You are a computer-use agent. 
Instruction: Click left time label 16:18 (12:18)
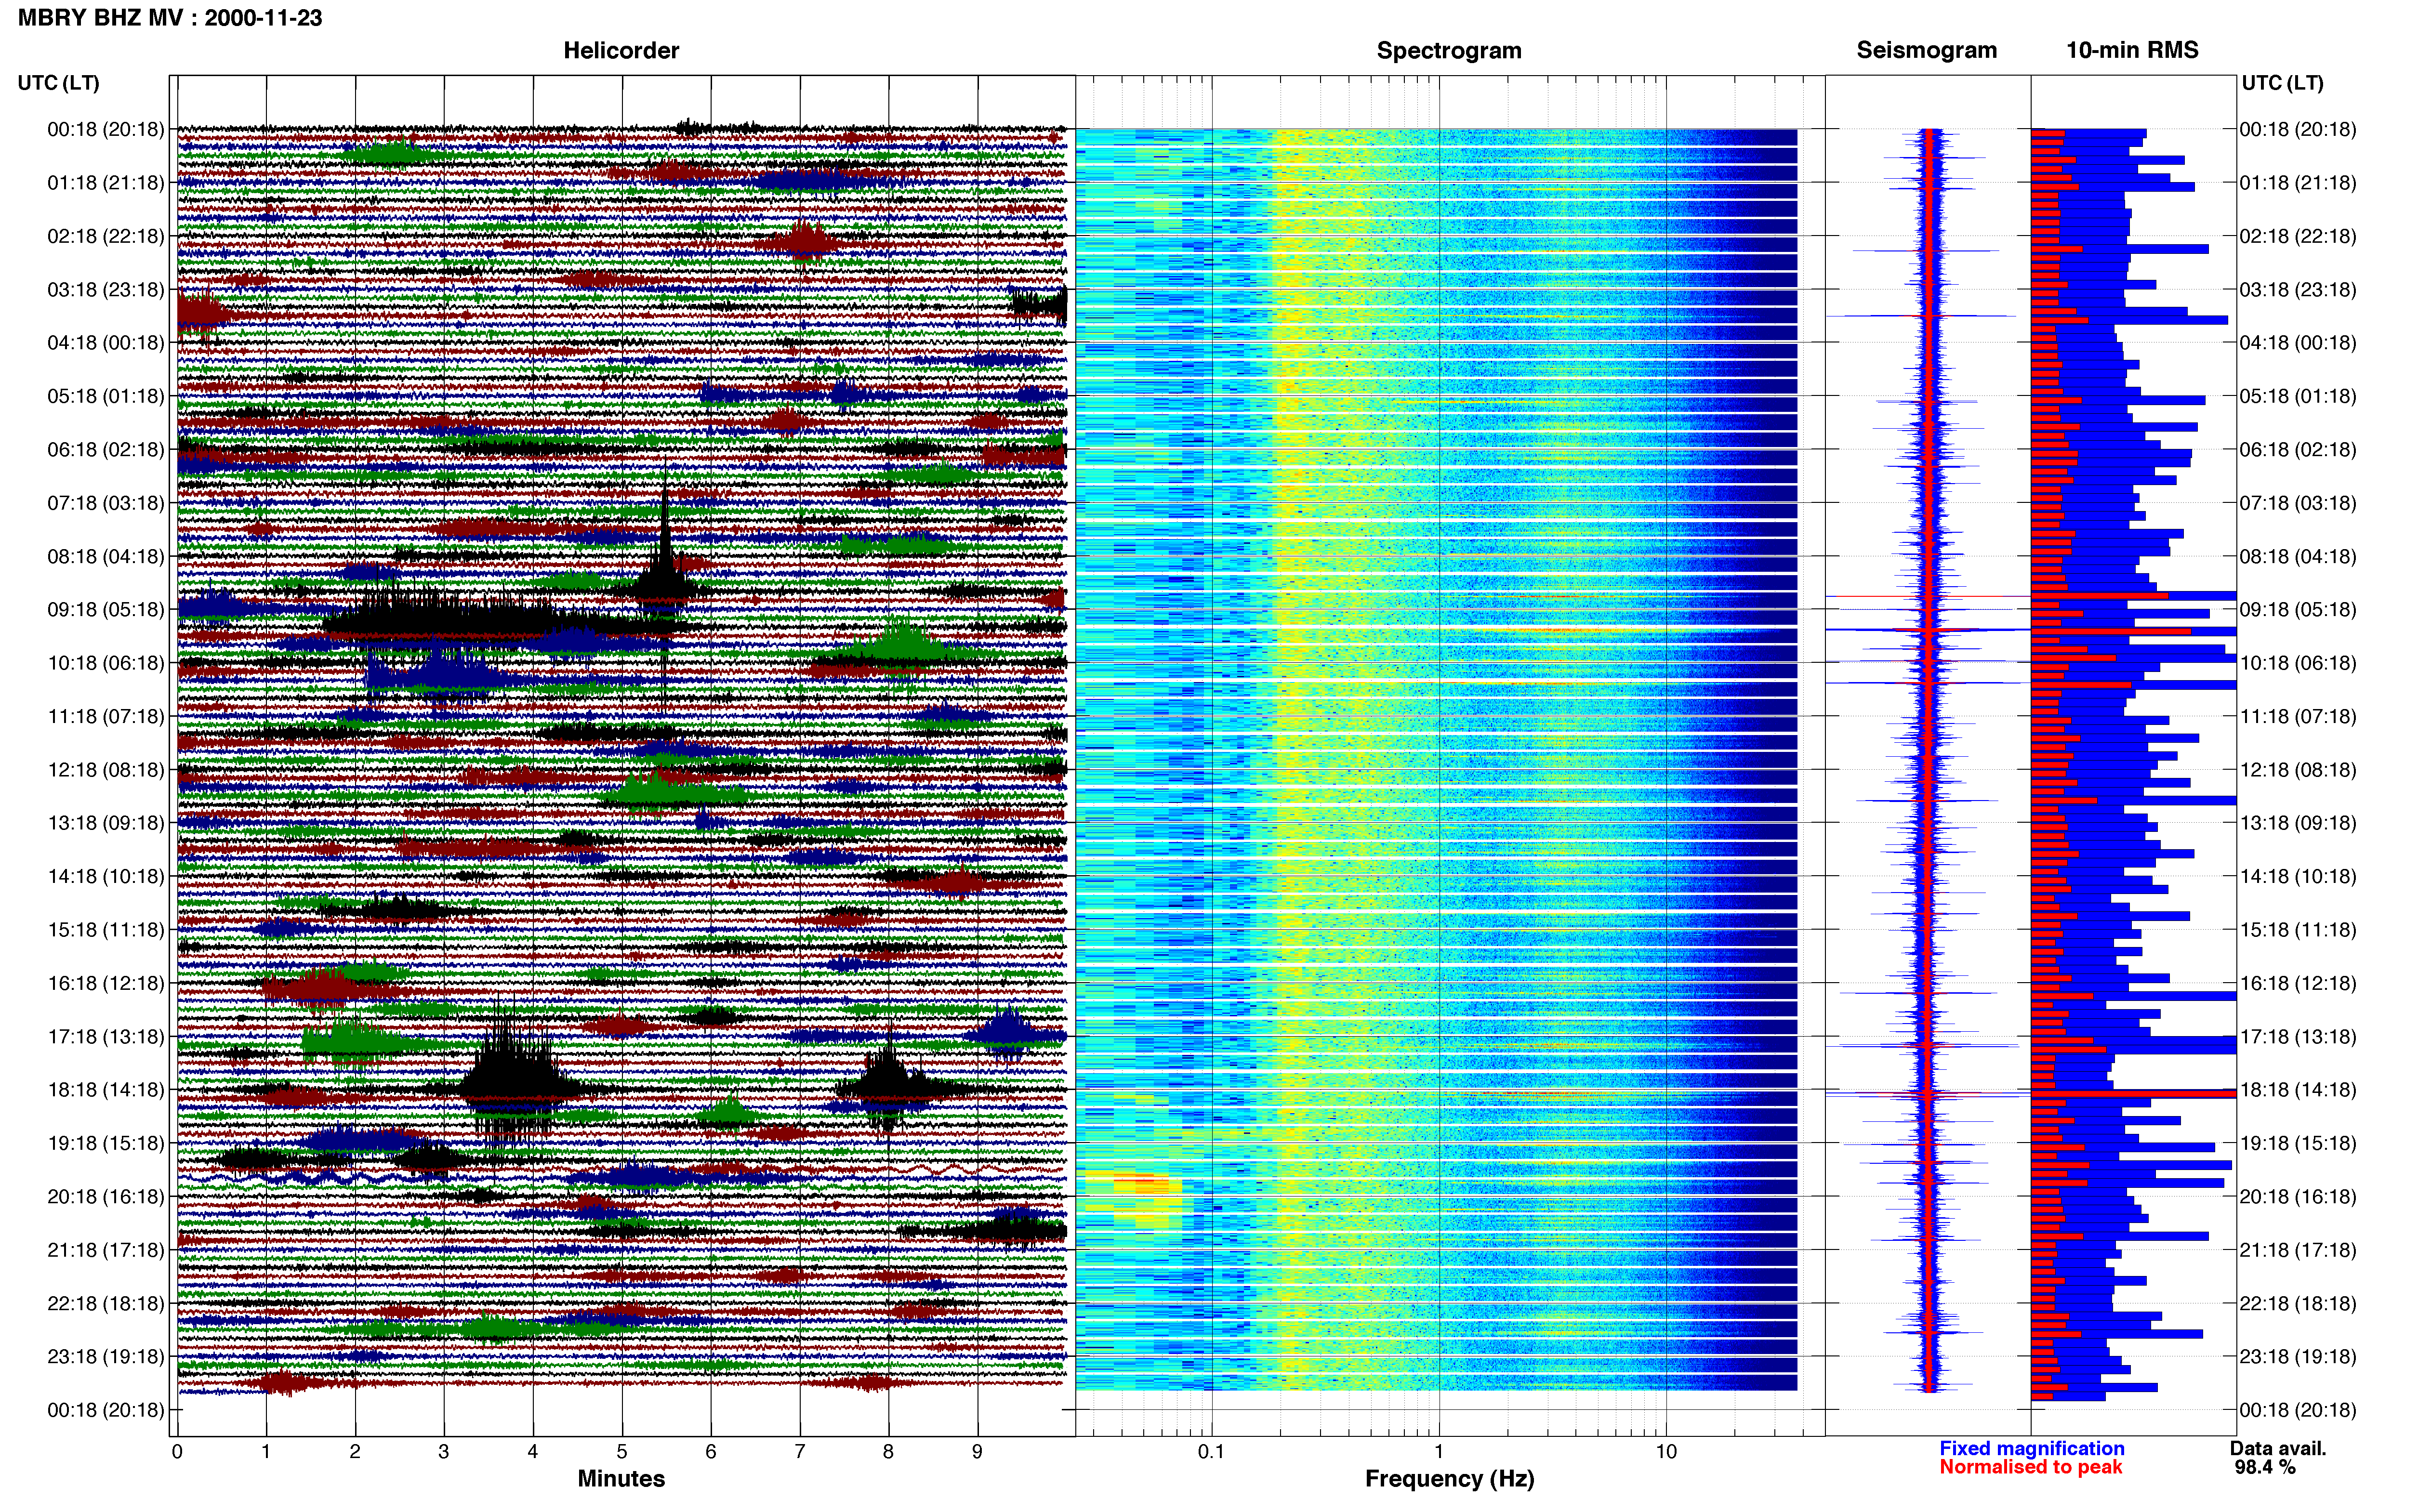tap(106, 983)
